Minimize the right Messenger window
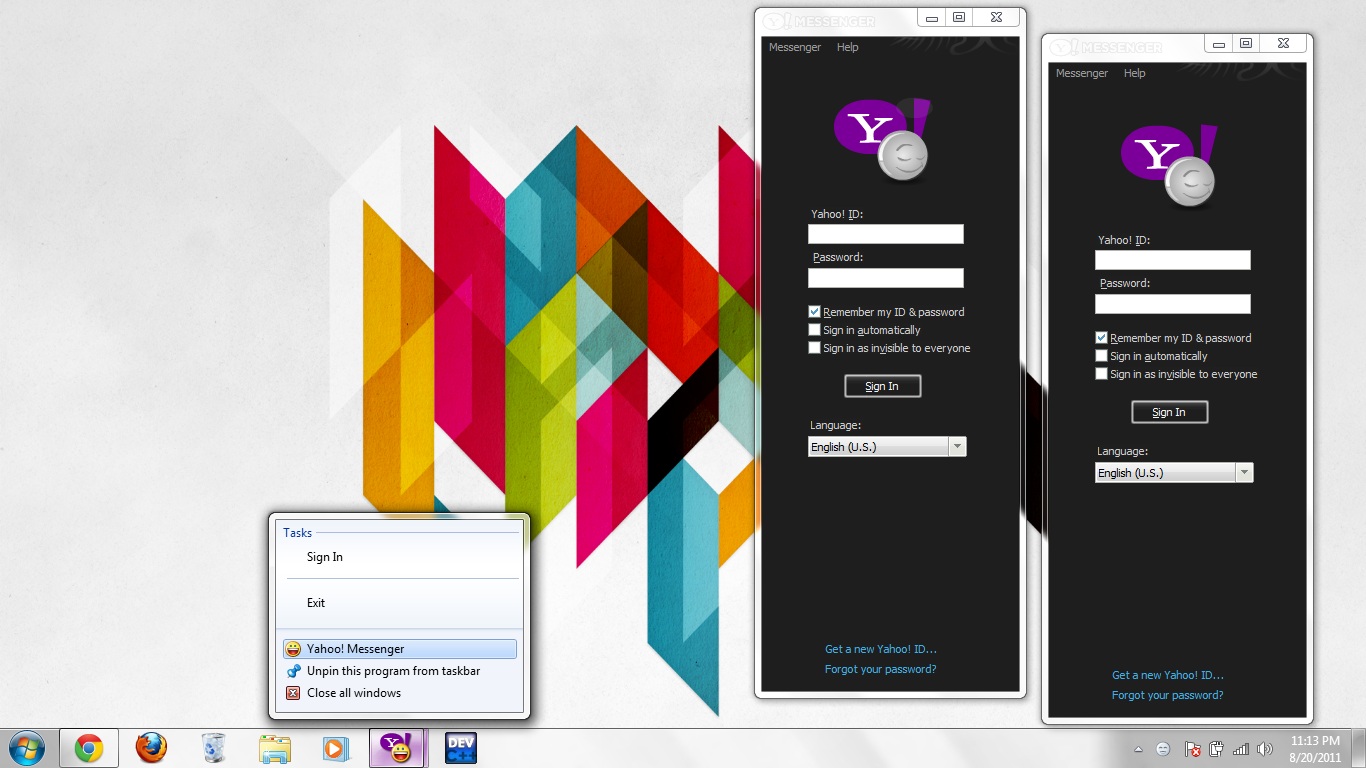Screen dimensions: 1366x768 coord(1218,43)
